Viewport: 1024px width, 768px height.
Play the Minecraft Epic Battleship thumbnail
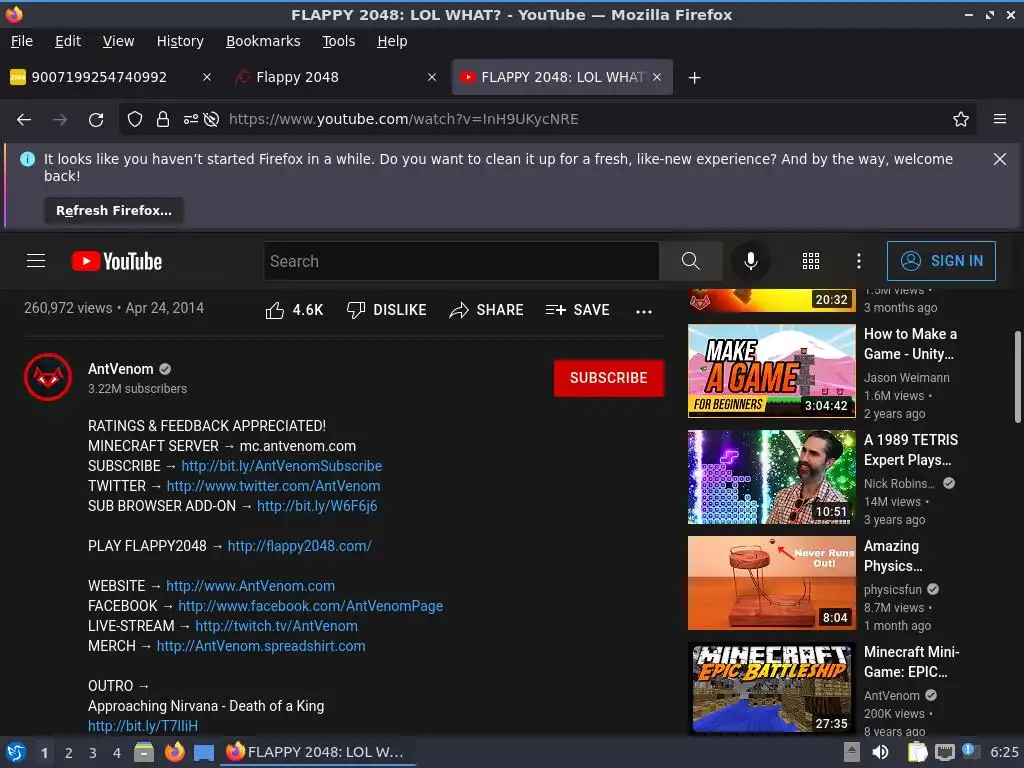[x=771, y=688]
